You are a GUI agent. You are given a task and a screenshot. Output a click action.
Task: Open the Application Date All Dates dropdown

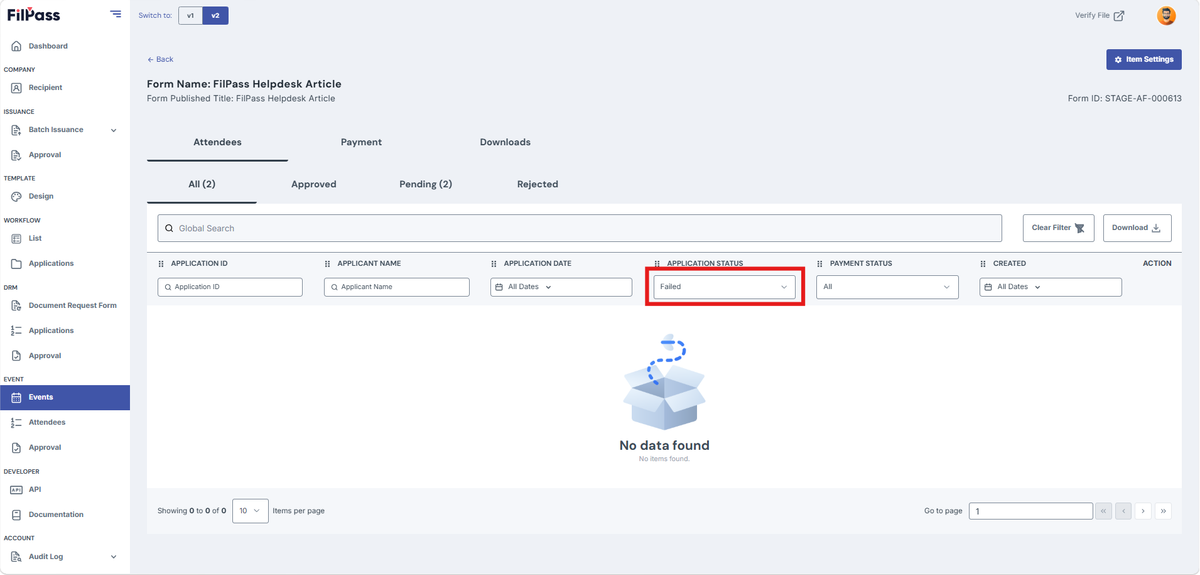[x=561, y=287]
